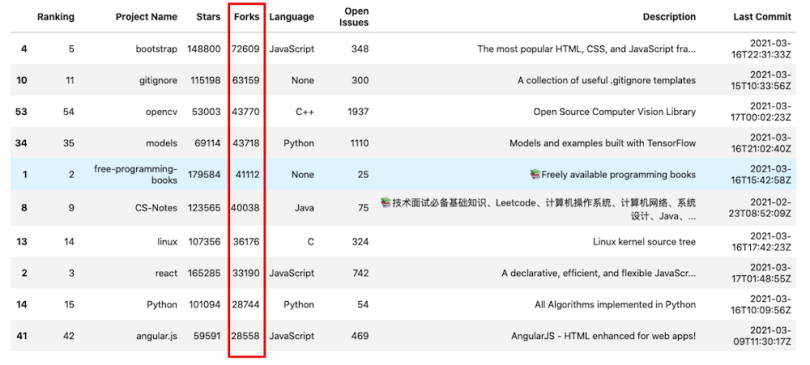Click the forks value 28558
810x365 pixels.
pos(246,336)
